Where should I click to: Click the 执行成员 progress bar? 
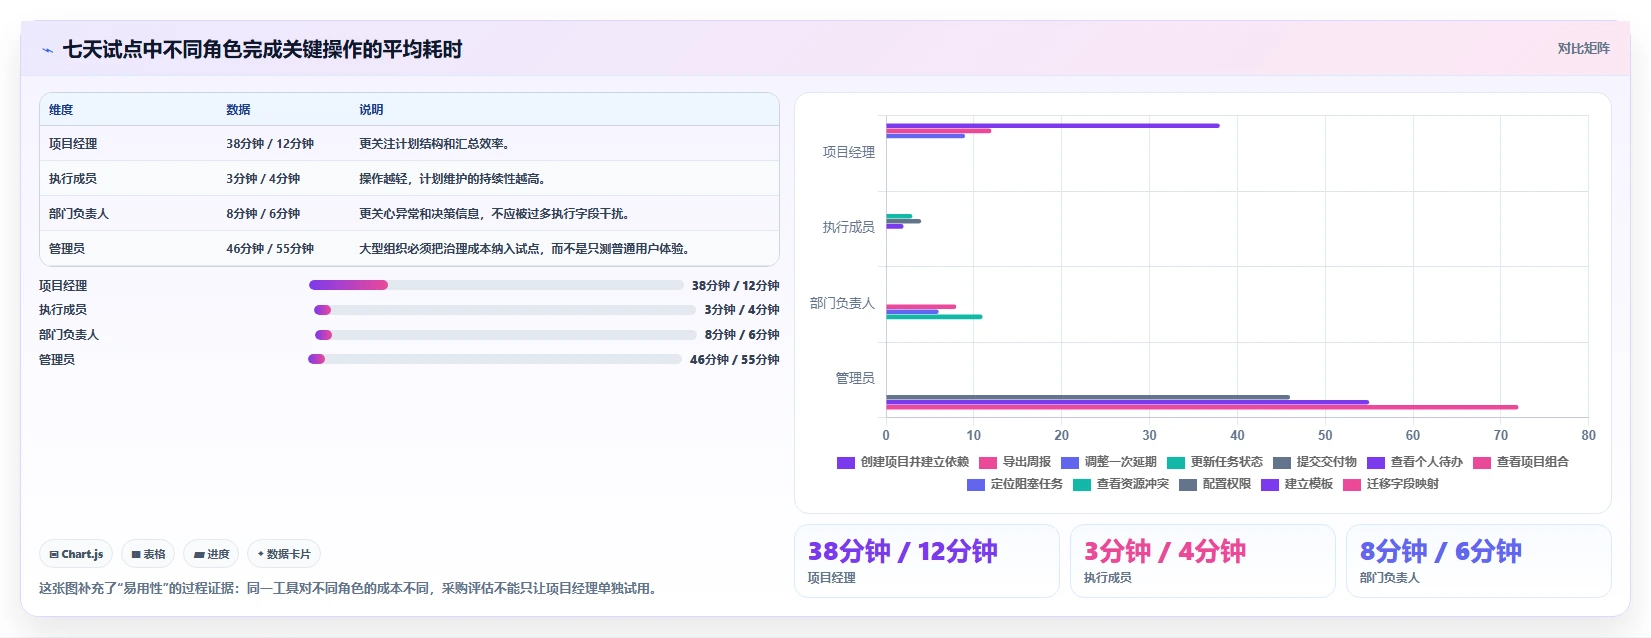[505, 310]
